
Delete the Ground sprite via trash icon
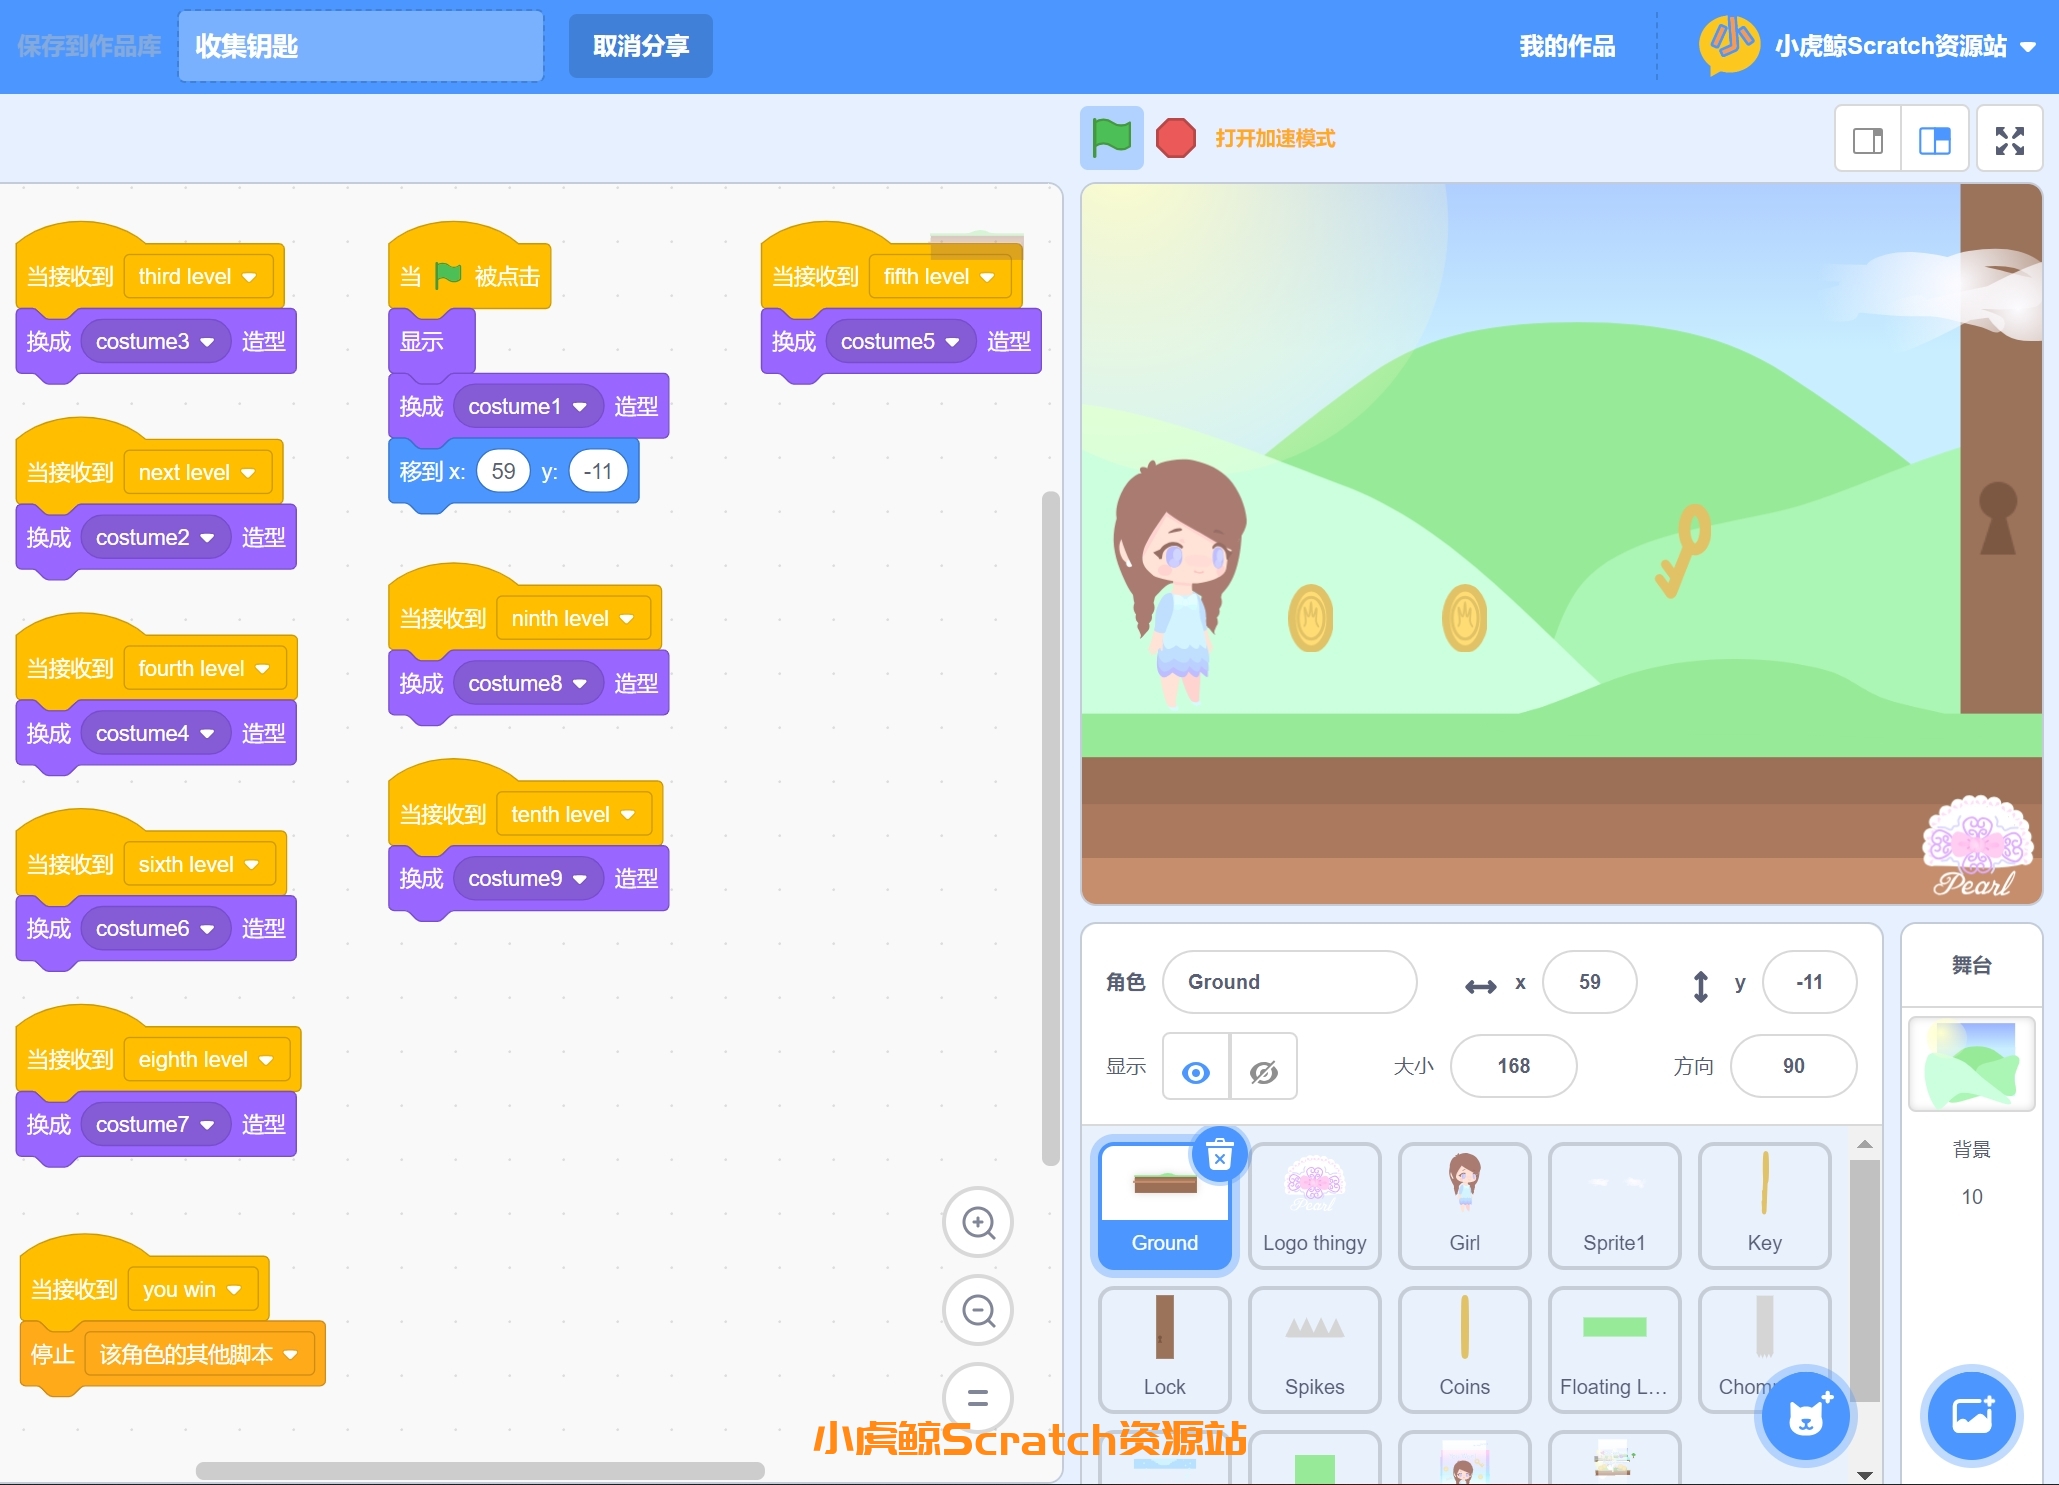click(1219, 1156)
